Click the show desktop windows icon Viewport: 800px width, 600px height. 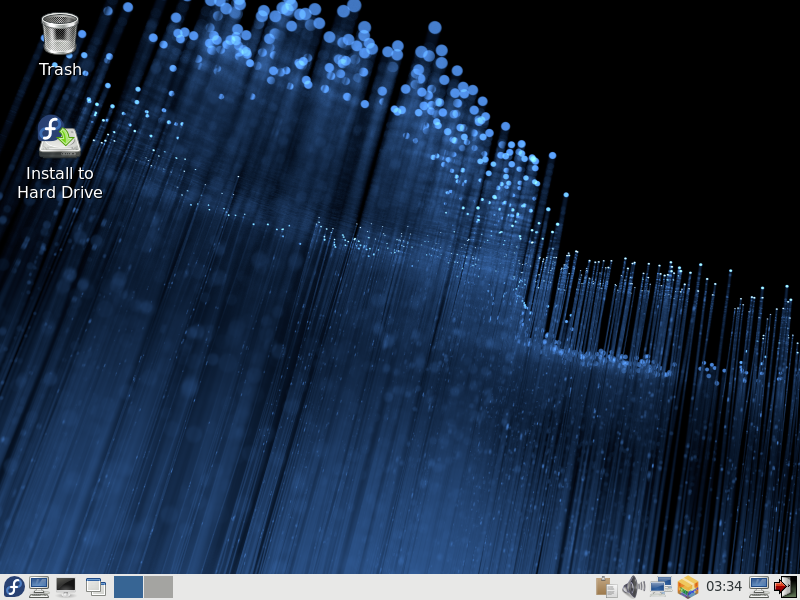pos(96,587)
